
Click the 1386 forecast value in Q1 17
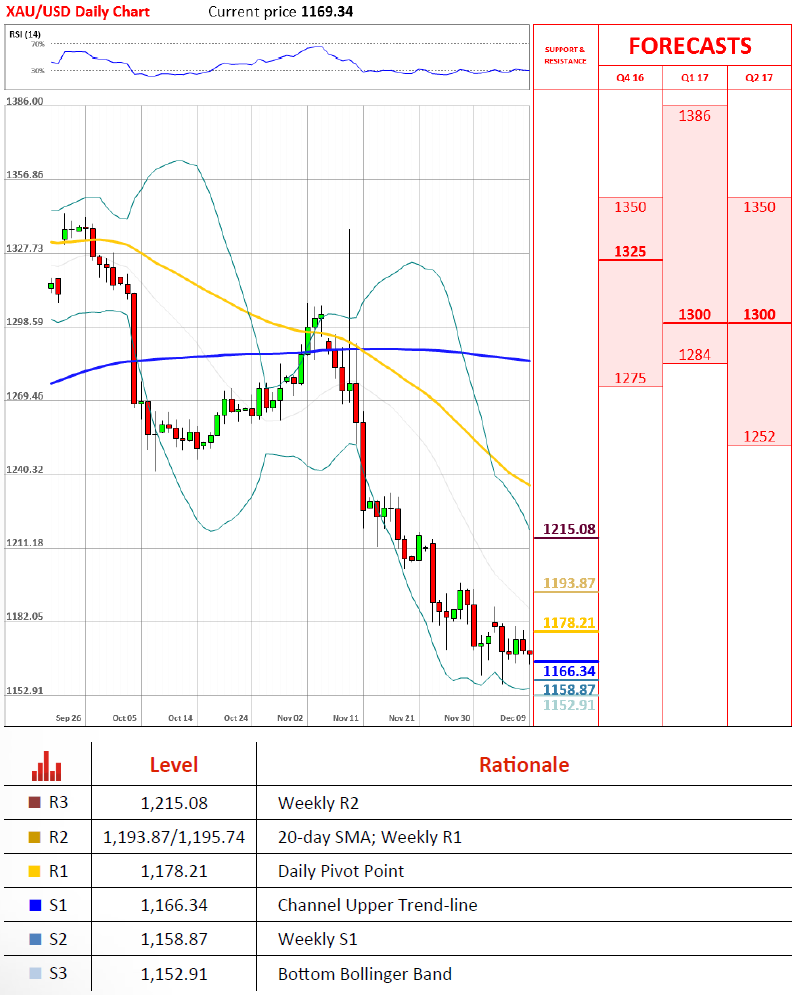pos(695,115)
